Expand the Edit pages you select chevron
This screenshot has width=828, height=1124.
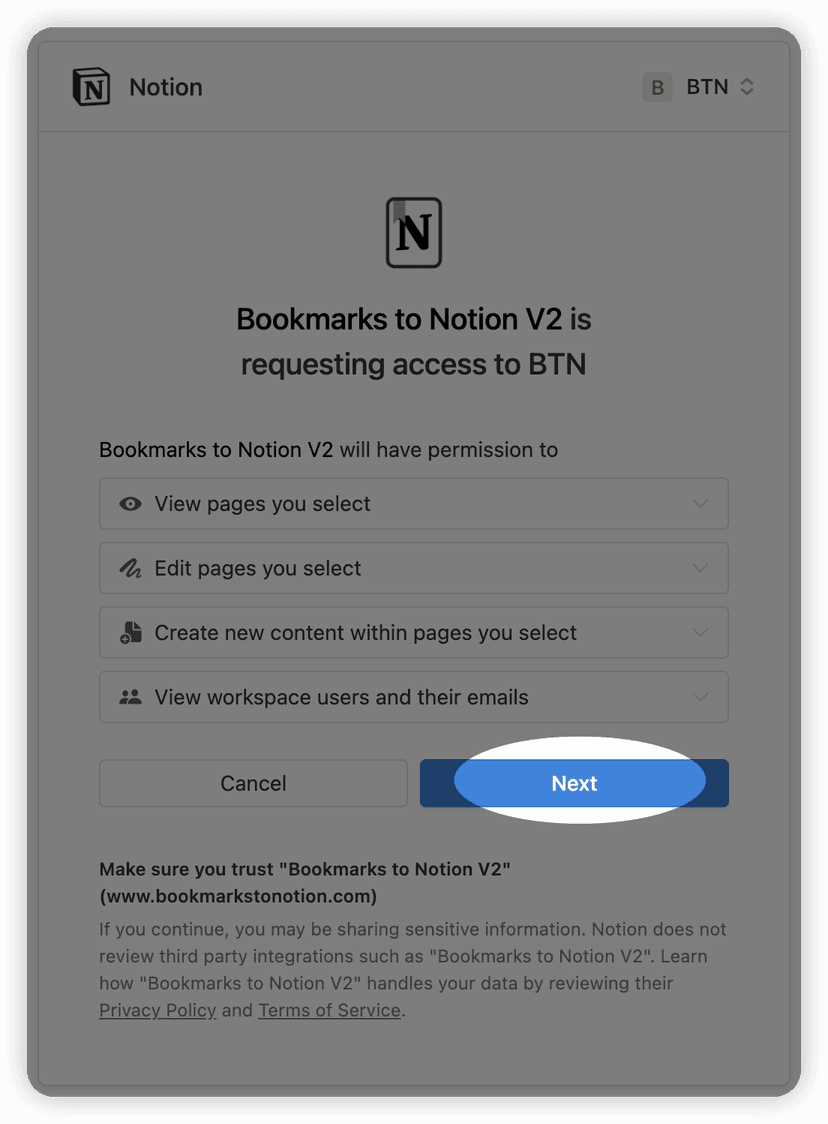[700, 568]
